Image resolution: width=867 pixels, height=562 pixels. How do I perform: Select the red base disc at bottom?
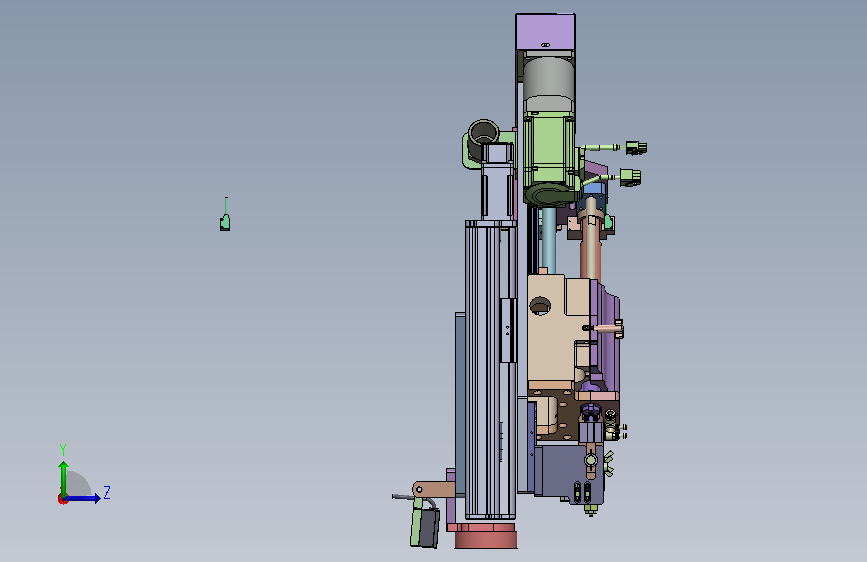point(486,539)
